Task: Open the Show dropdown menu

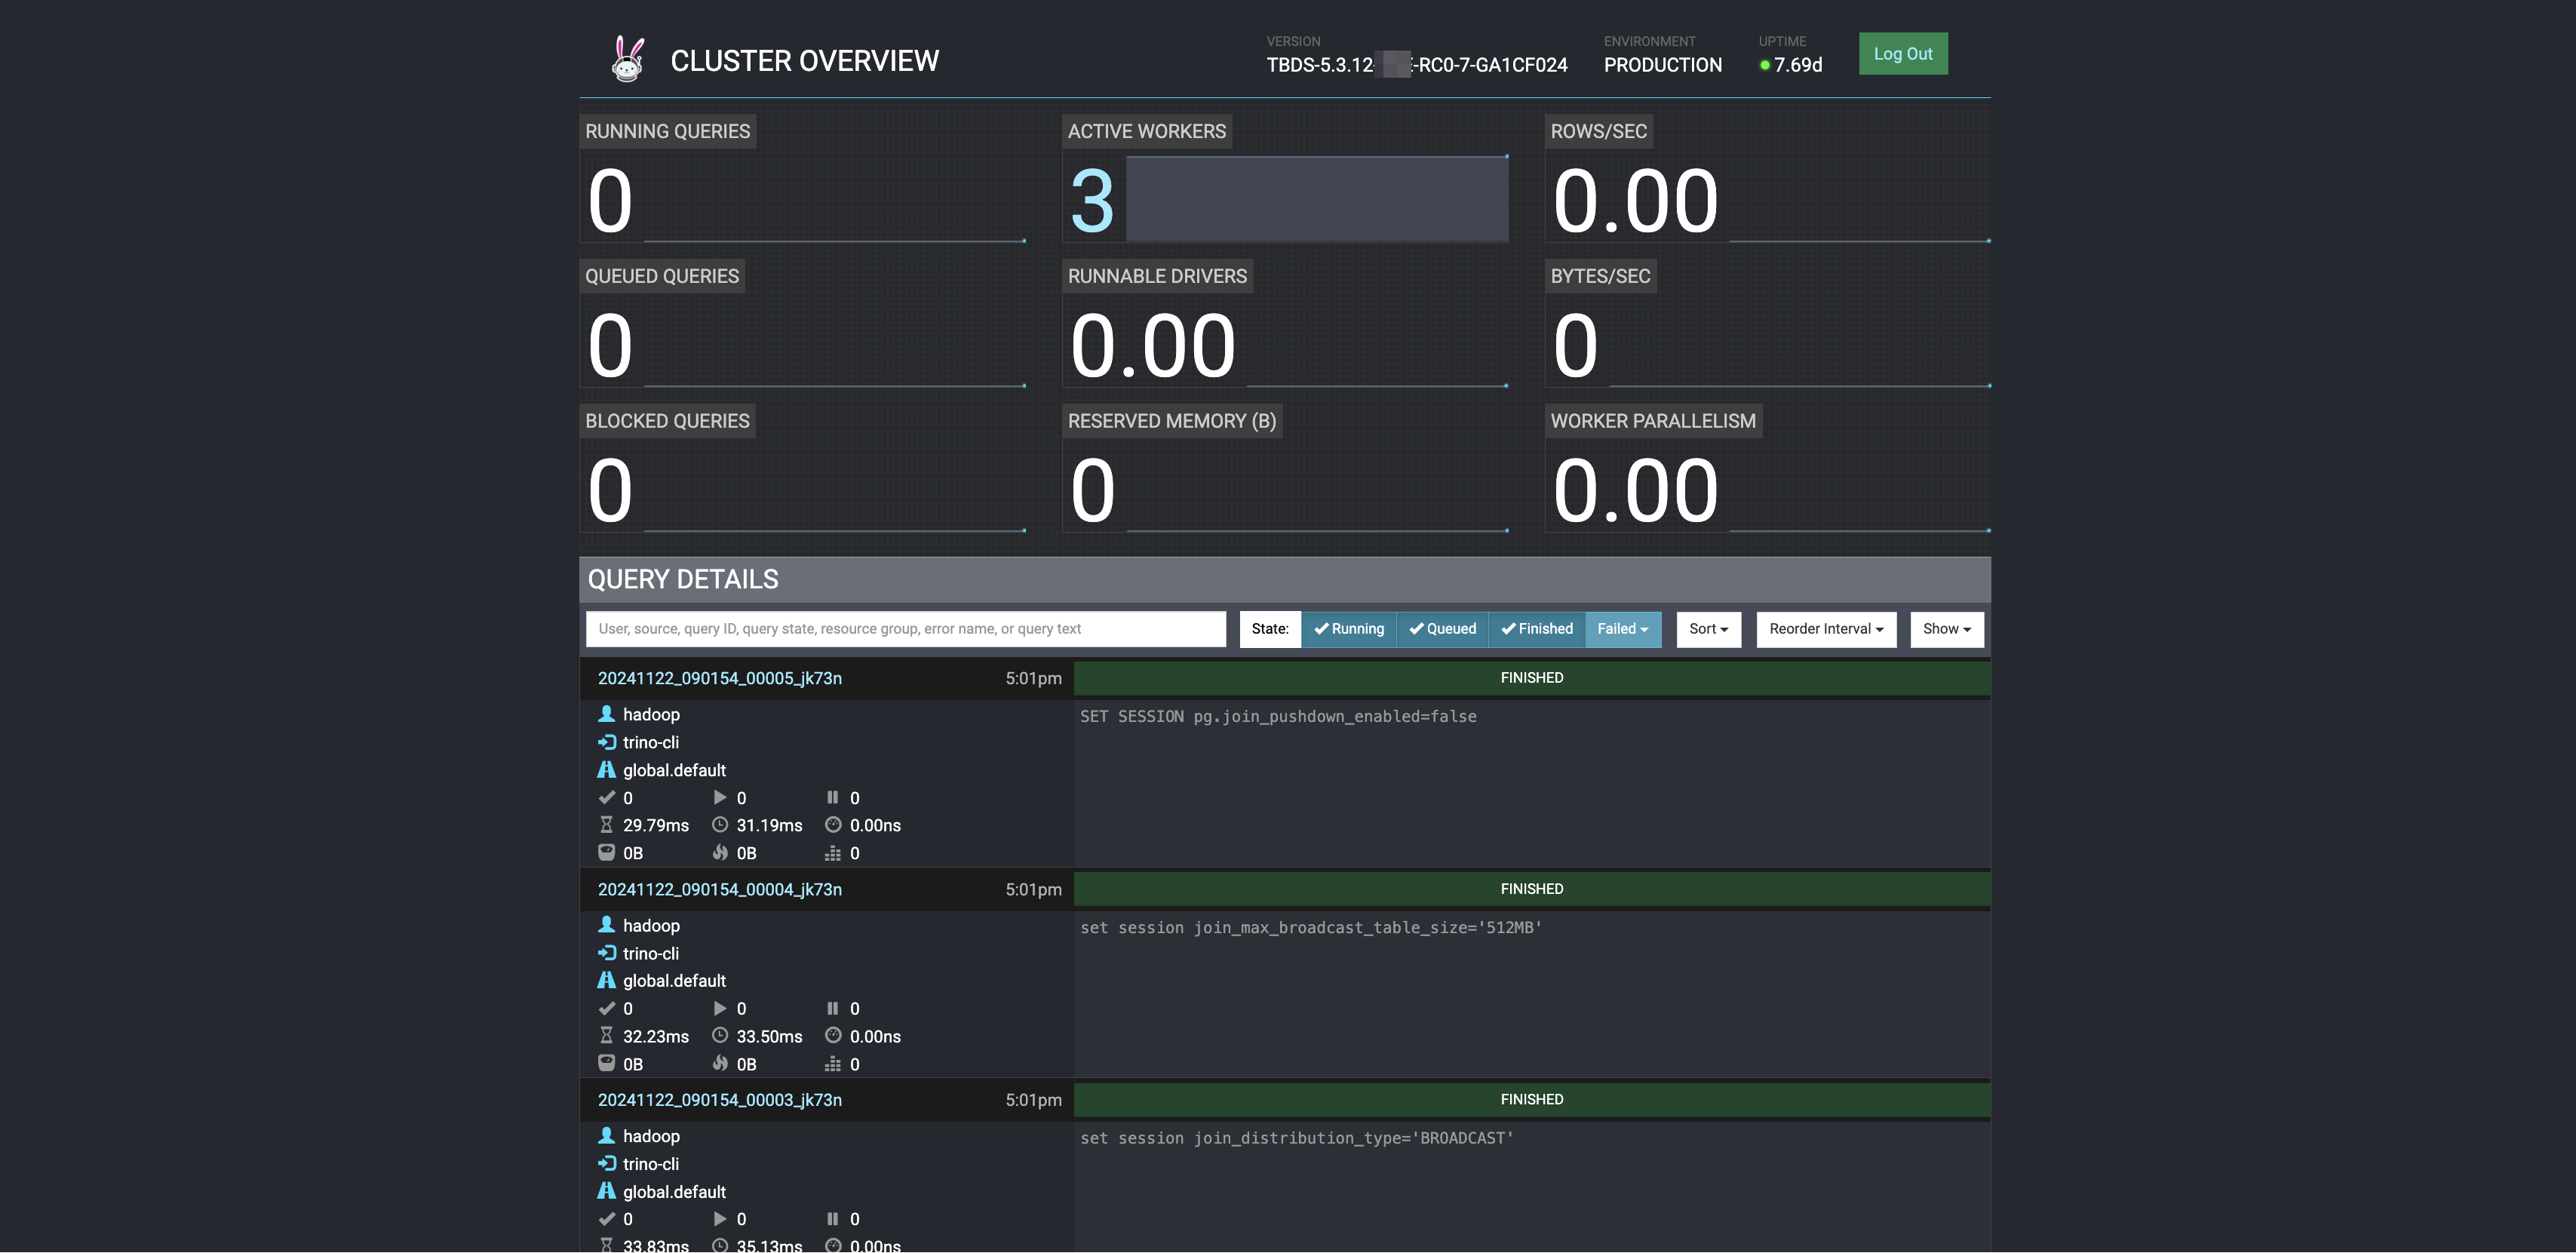Action: [1946, 629]
